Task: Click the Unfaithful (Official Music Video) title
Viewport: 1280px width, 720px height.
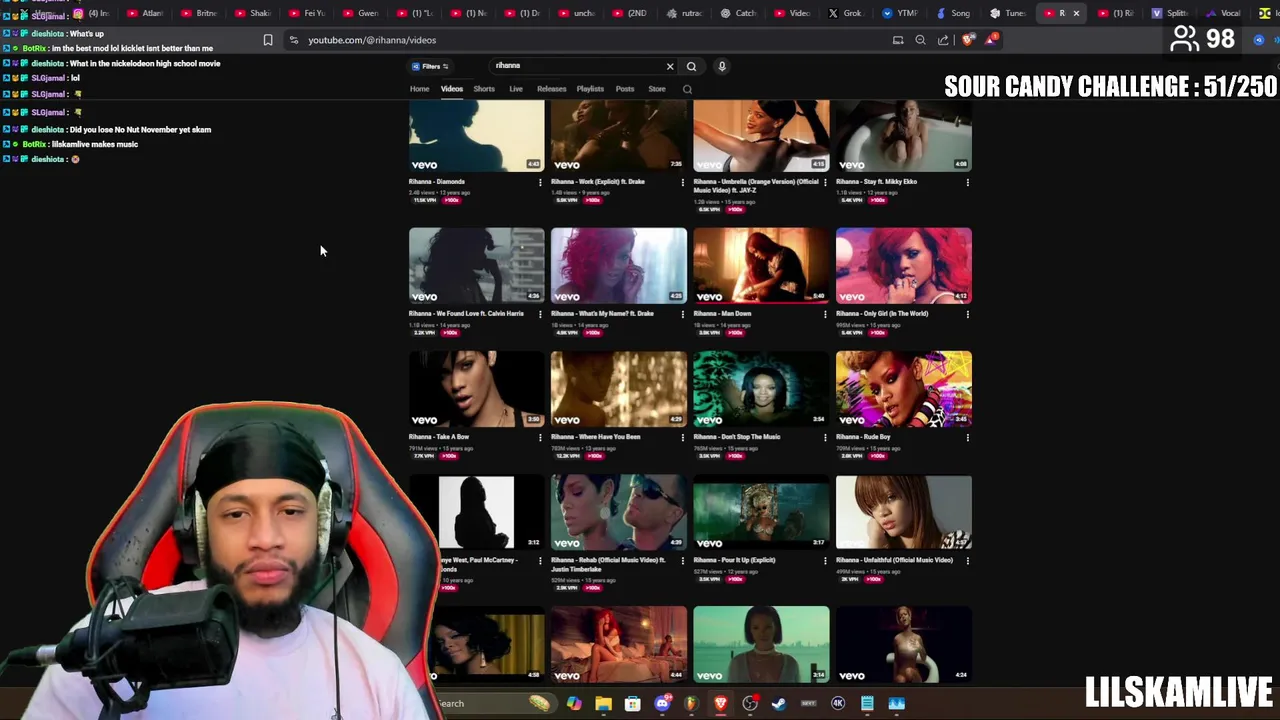Action: point(895,560)
